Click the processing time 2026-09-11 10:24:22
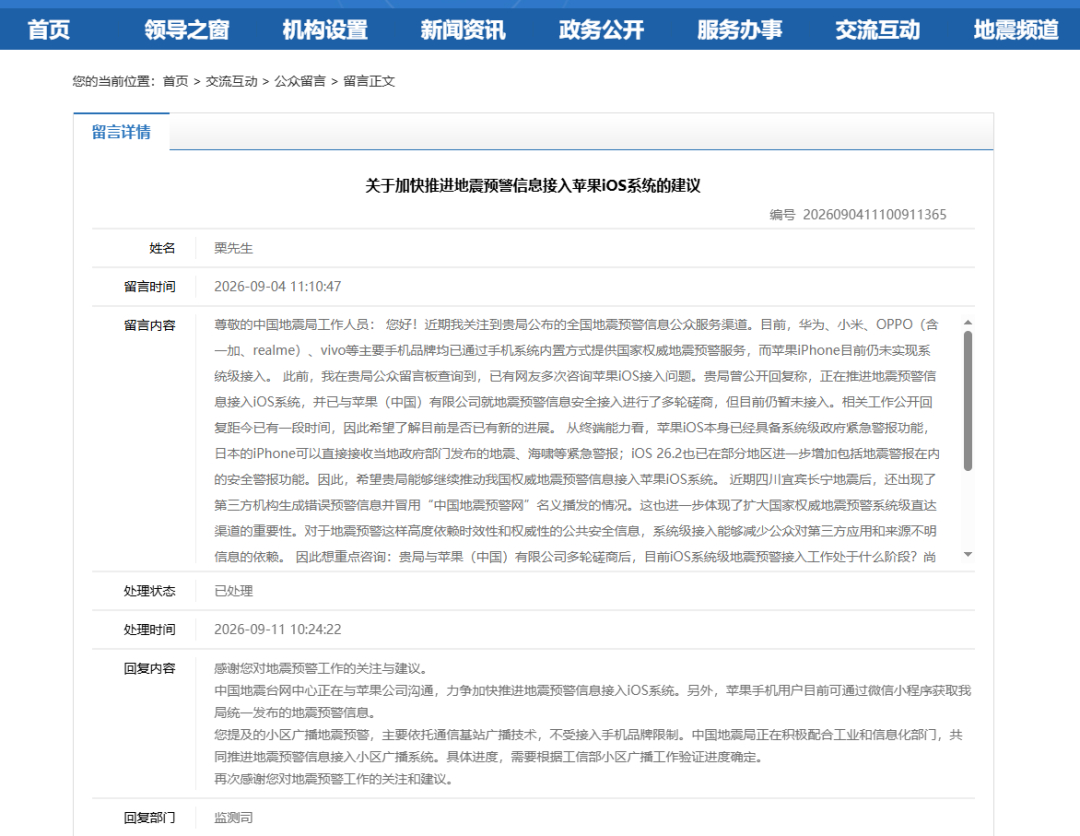This screenshot has height=836, width=1080. point(278,629)
